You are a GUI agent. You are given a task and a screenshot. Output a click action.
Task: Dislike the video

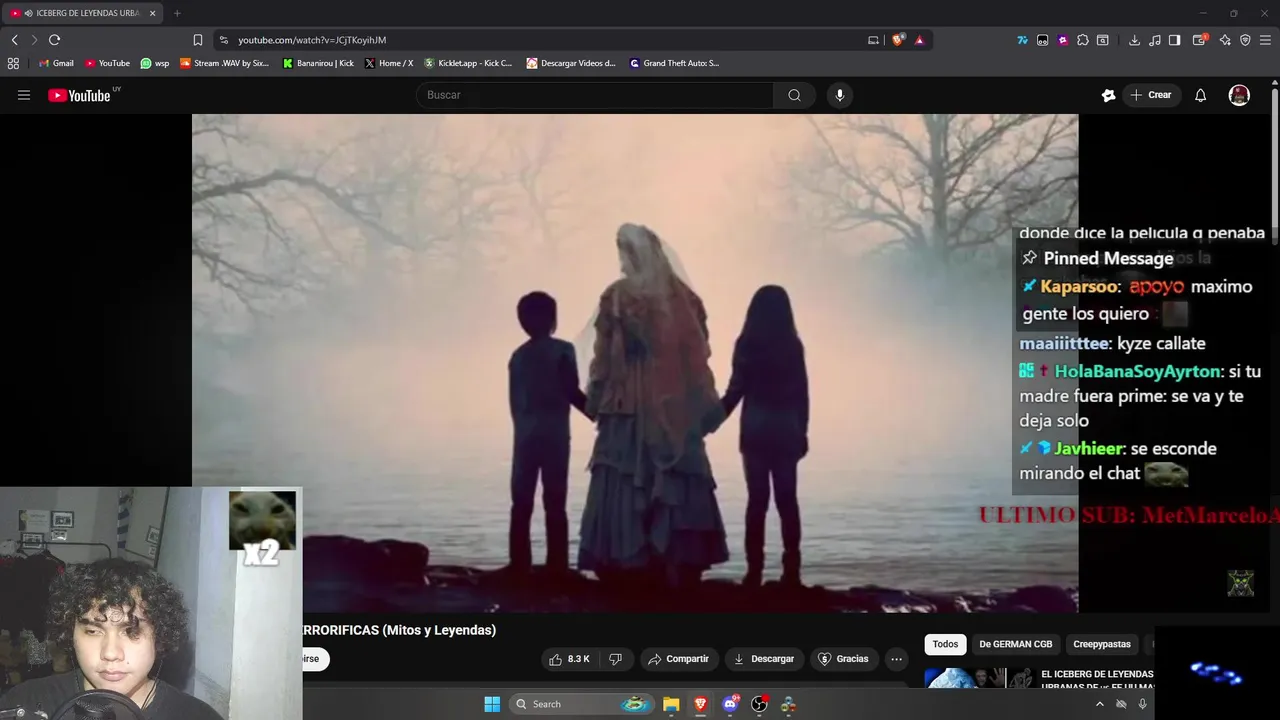pyautogui.click(x=616, y=659)
